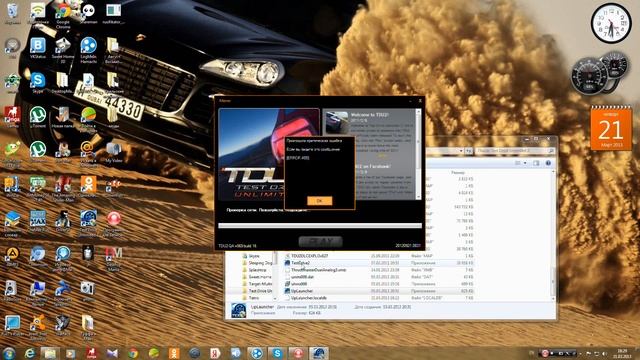
Task: Open the Skype desktop shortcut
Action: click(38, 83)
